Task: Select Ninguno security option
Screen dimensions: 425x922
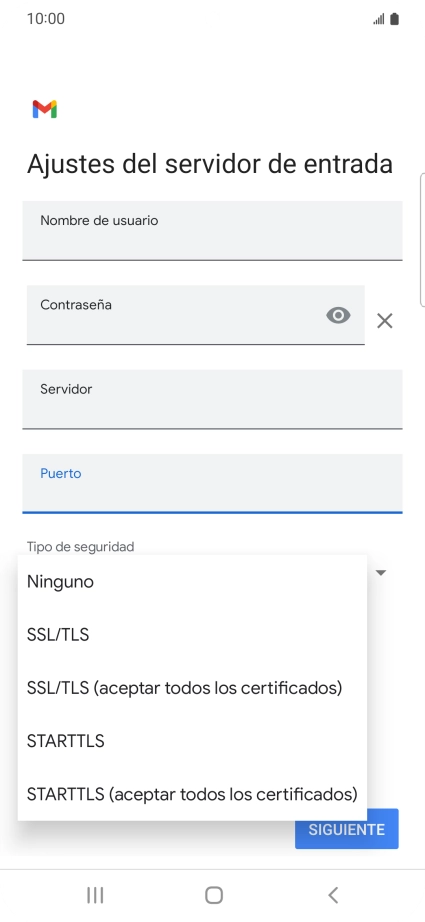Action: click(192, 582)
